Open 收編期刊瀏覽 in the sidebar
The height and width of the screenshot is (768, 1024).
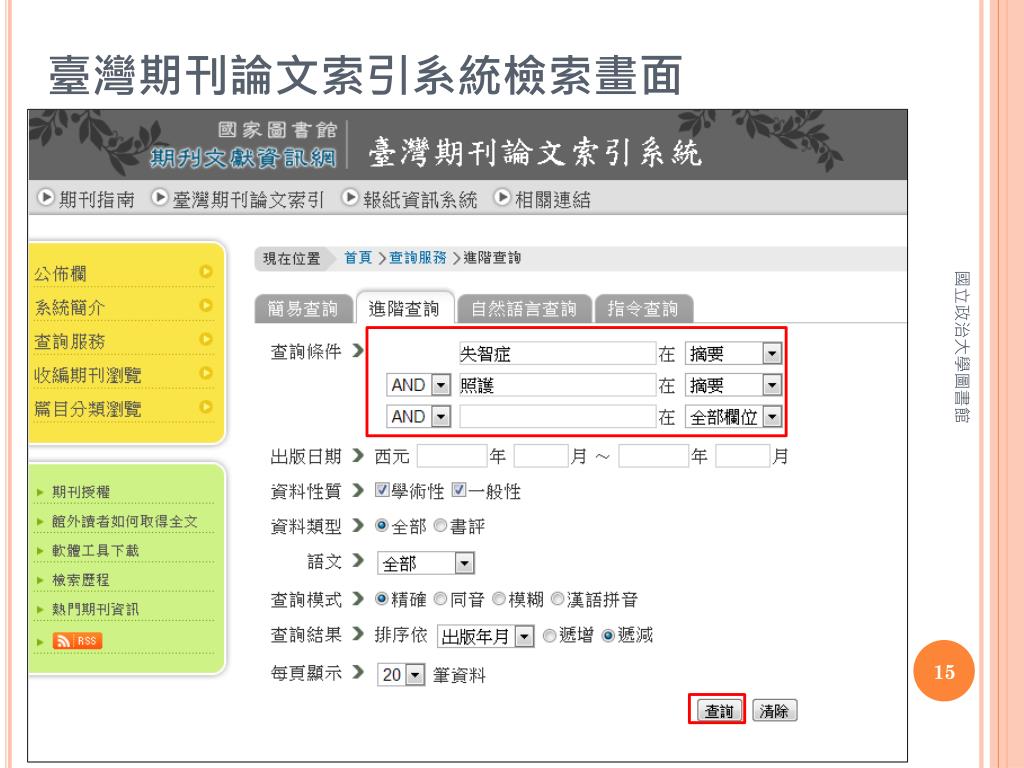pyautogui.click(x=88, y=375)
